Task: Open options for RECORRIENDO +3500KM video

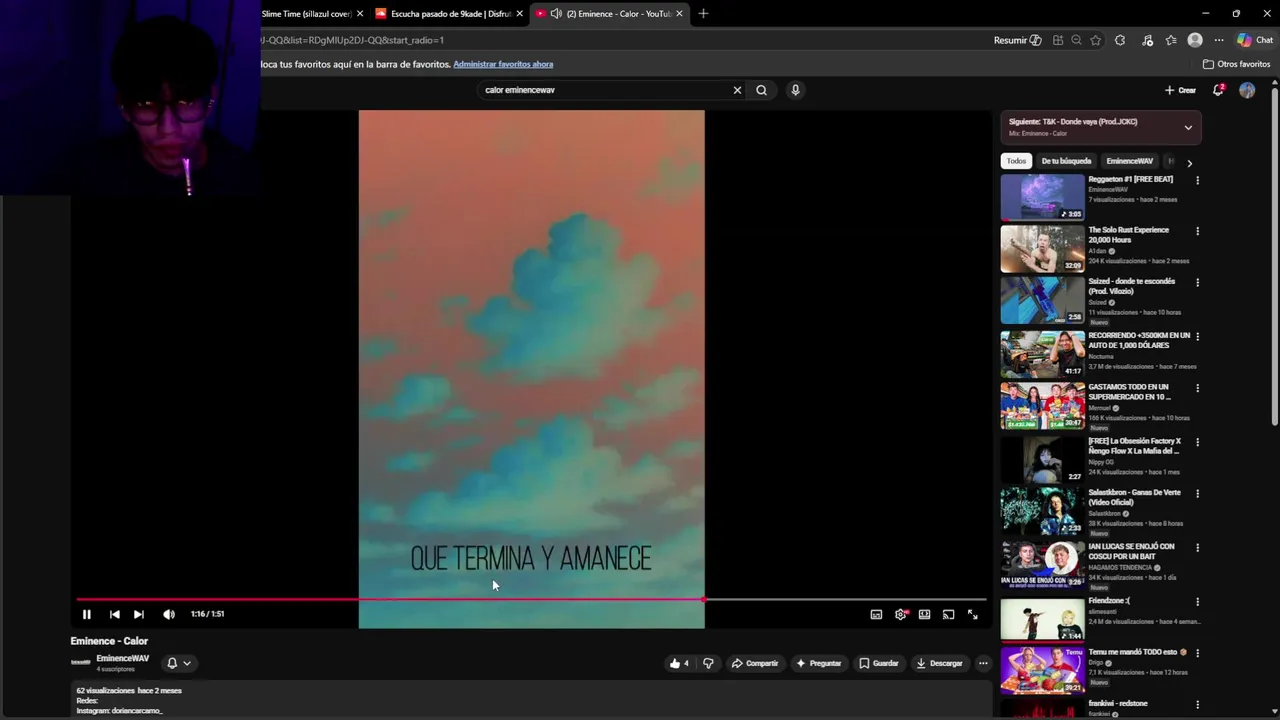Action: (1197, 337)
